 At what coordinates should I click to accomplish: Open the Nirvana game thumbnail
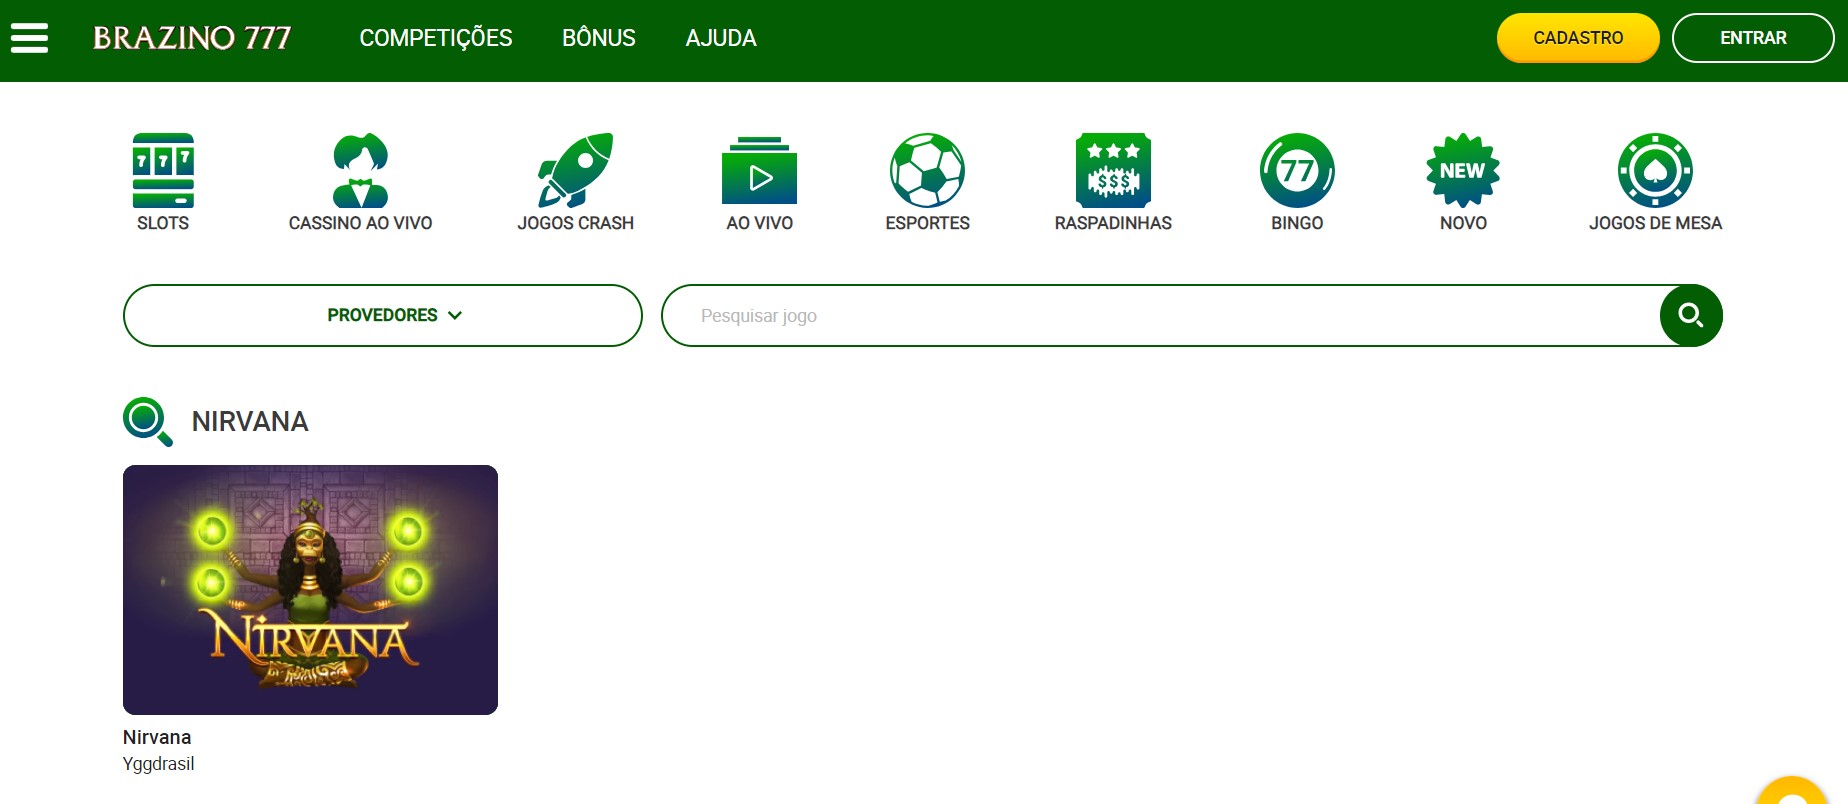click(310, 590)
